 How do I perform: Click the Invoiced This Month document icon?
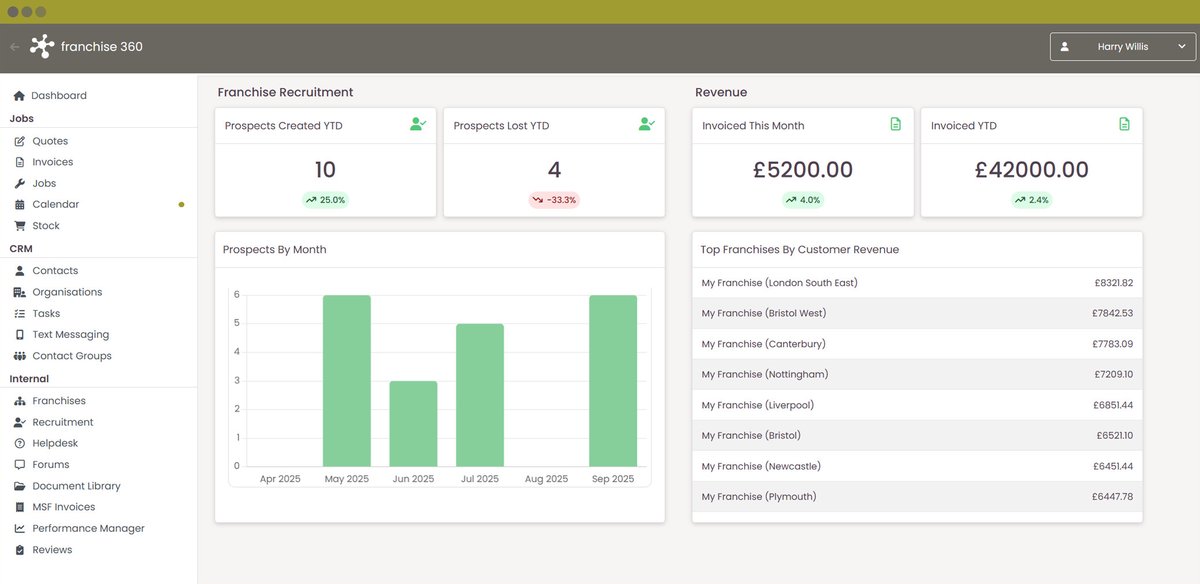tap(895, 125)
